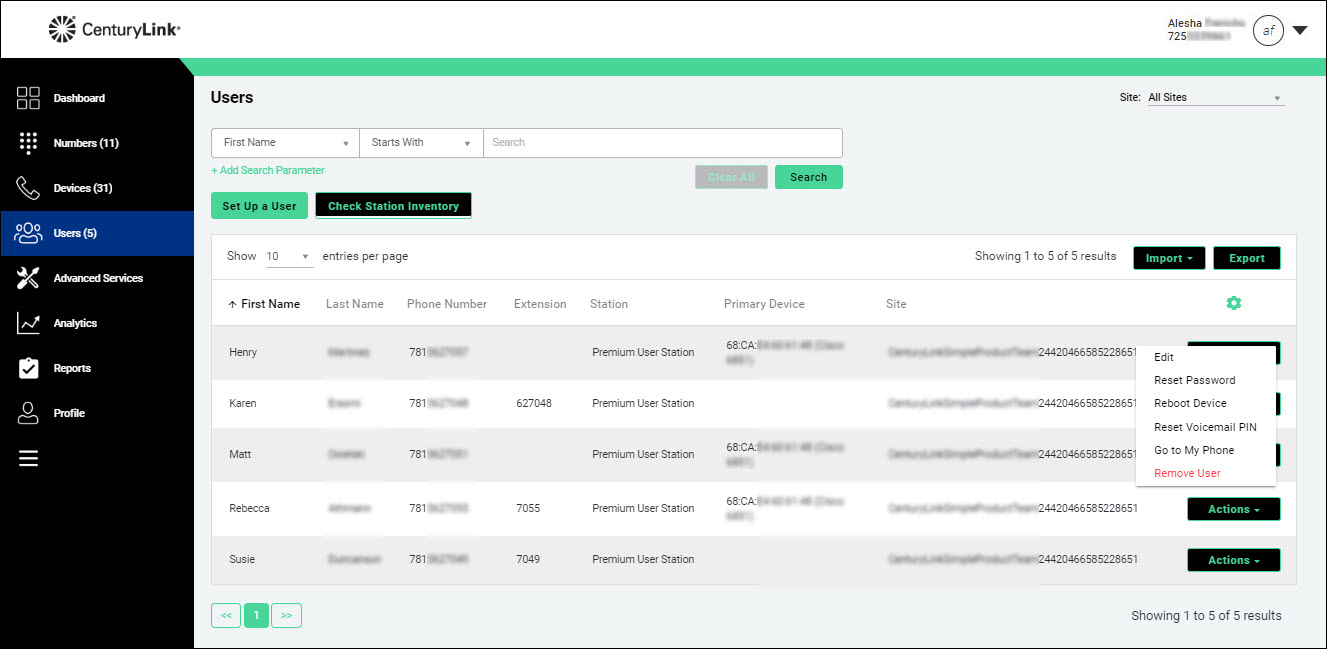Click the Devices phone handset icon

coord(28,188)
